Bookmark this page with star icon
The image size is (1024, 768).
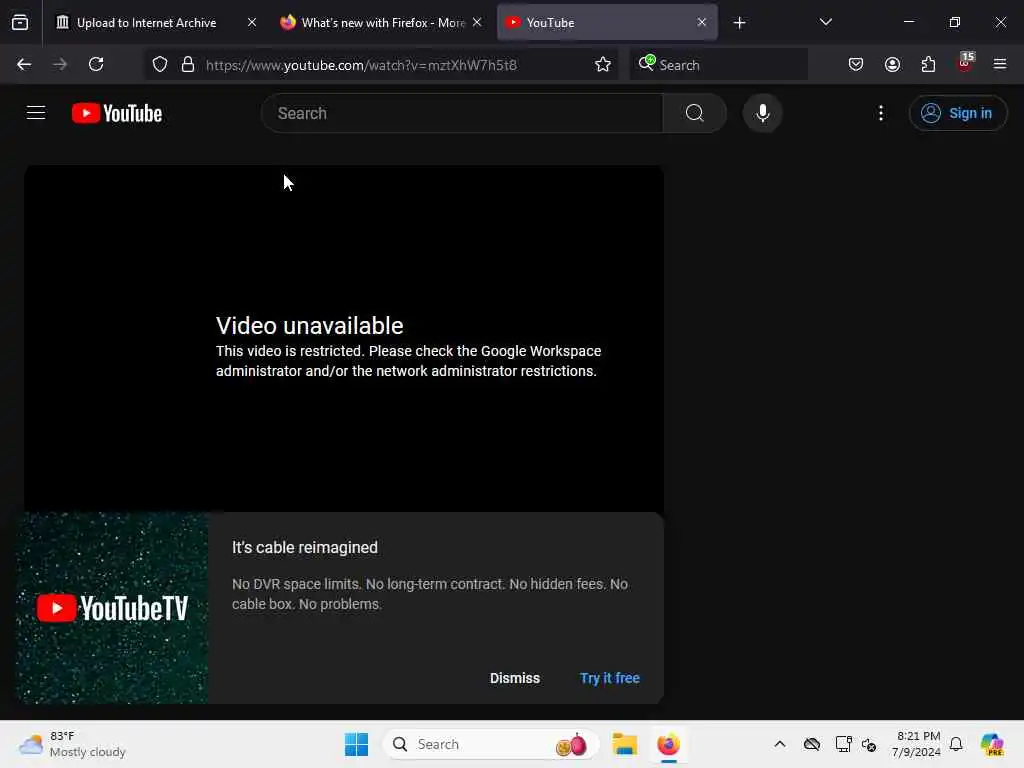click(603, 64)
